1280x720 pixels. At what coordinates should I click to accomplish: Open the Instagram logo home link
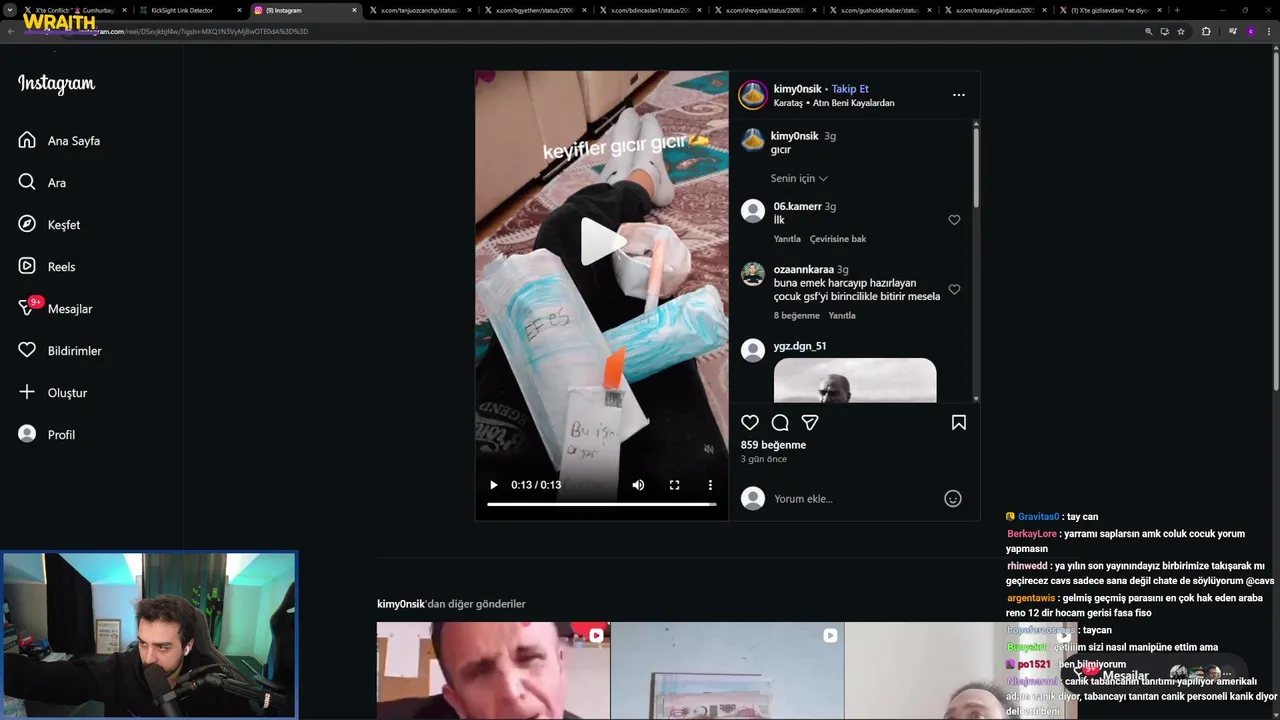(x=56, y=84)
